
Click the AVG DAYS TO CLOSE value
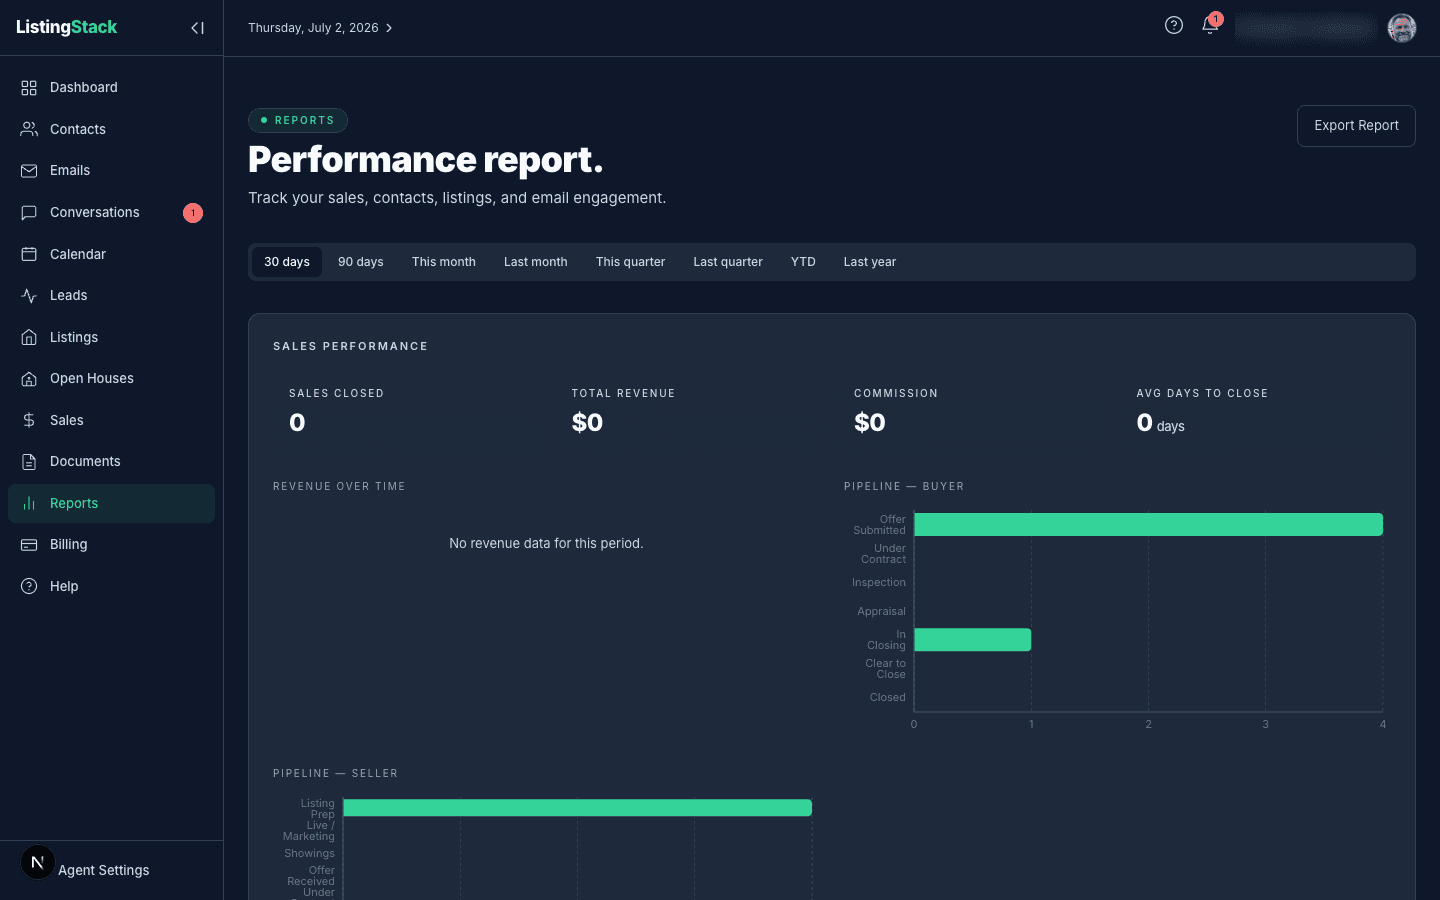click(1160, 423)
